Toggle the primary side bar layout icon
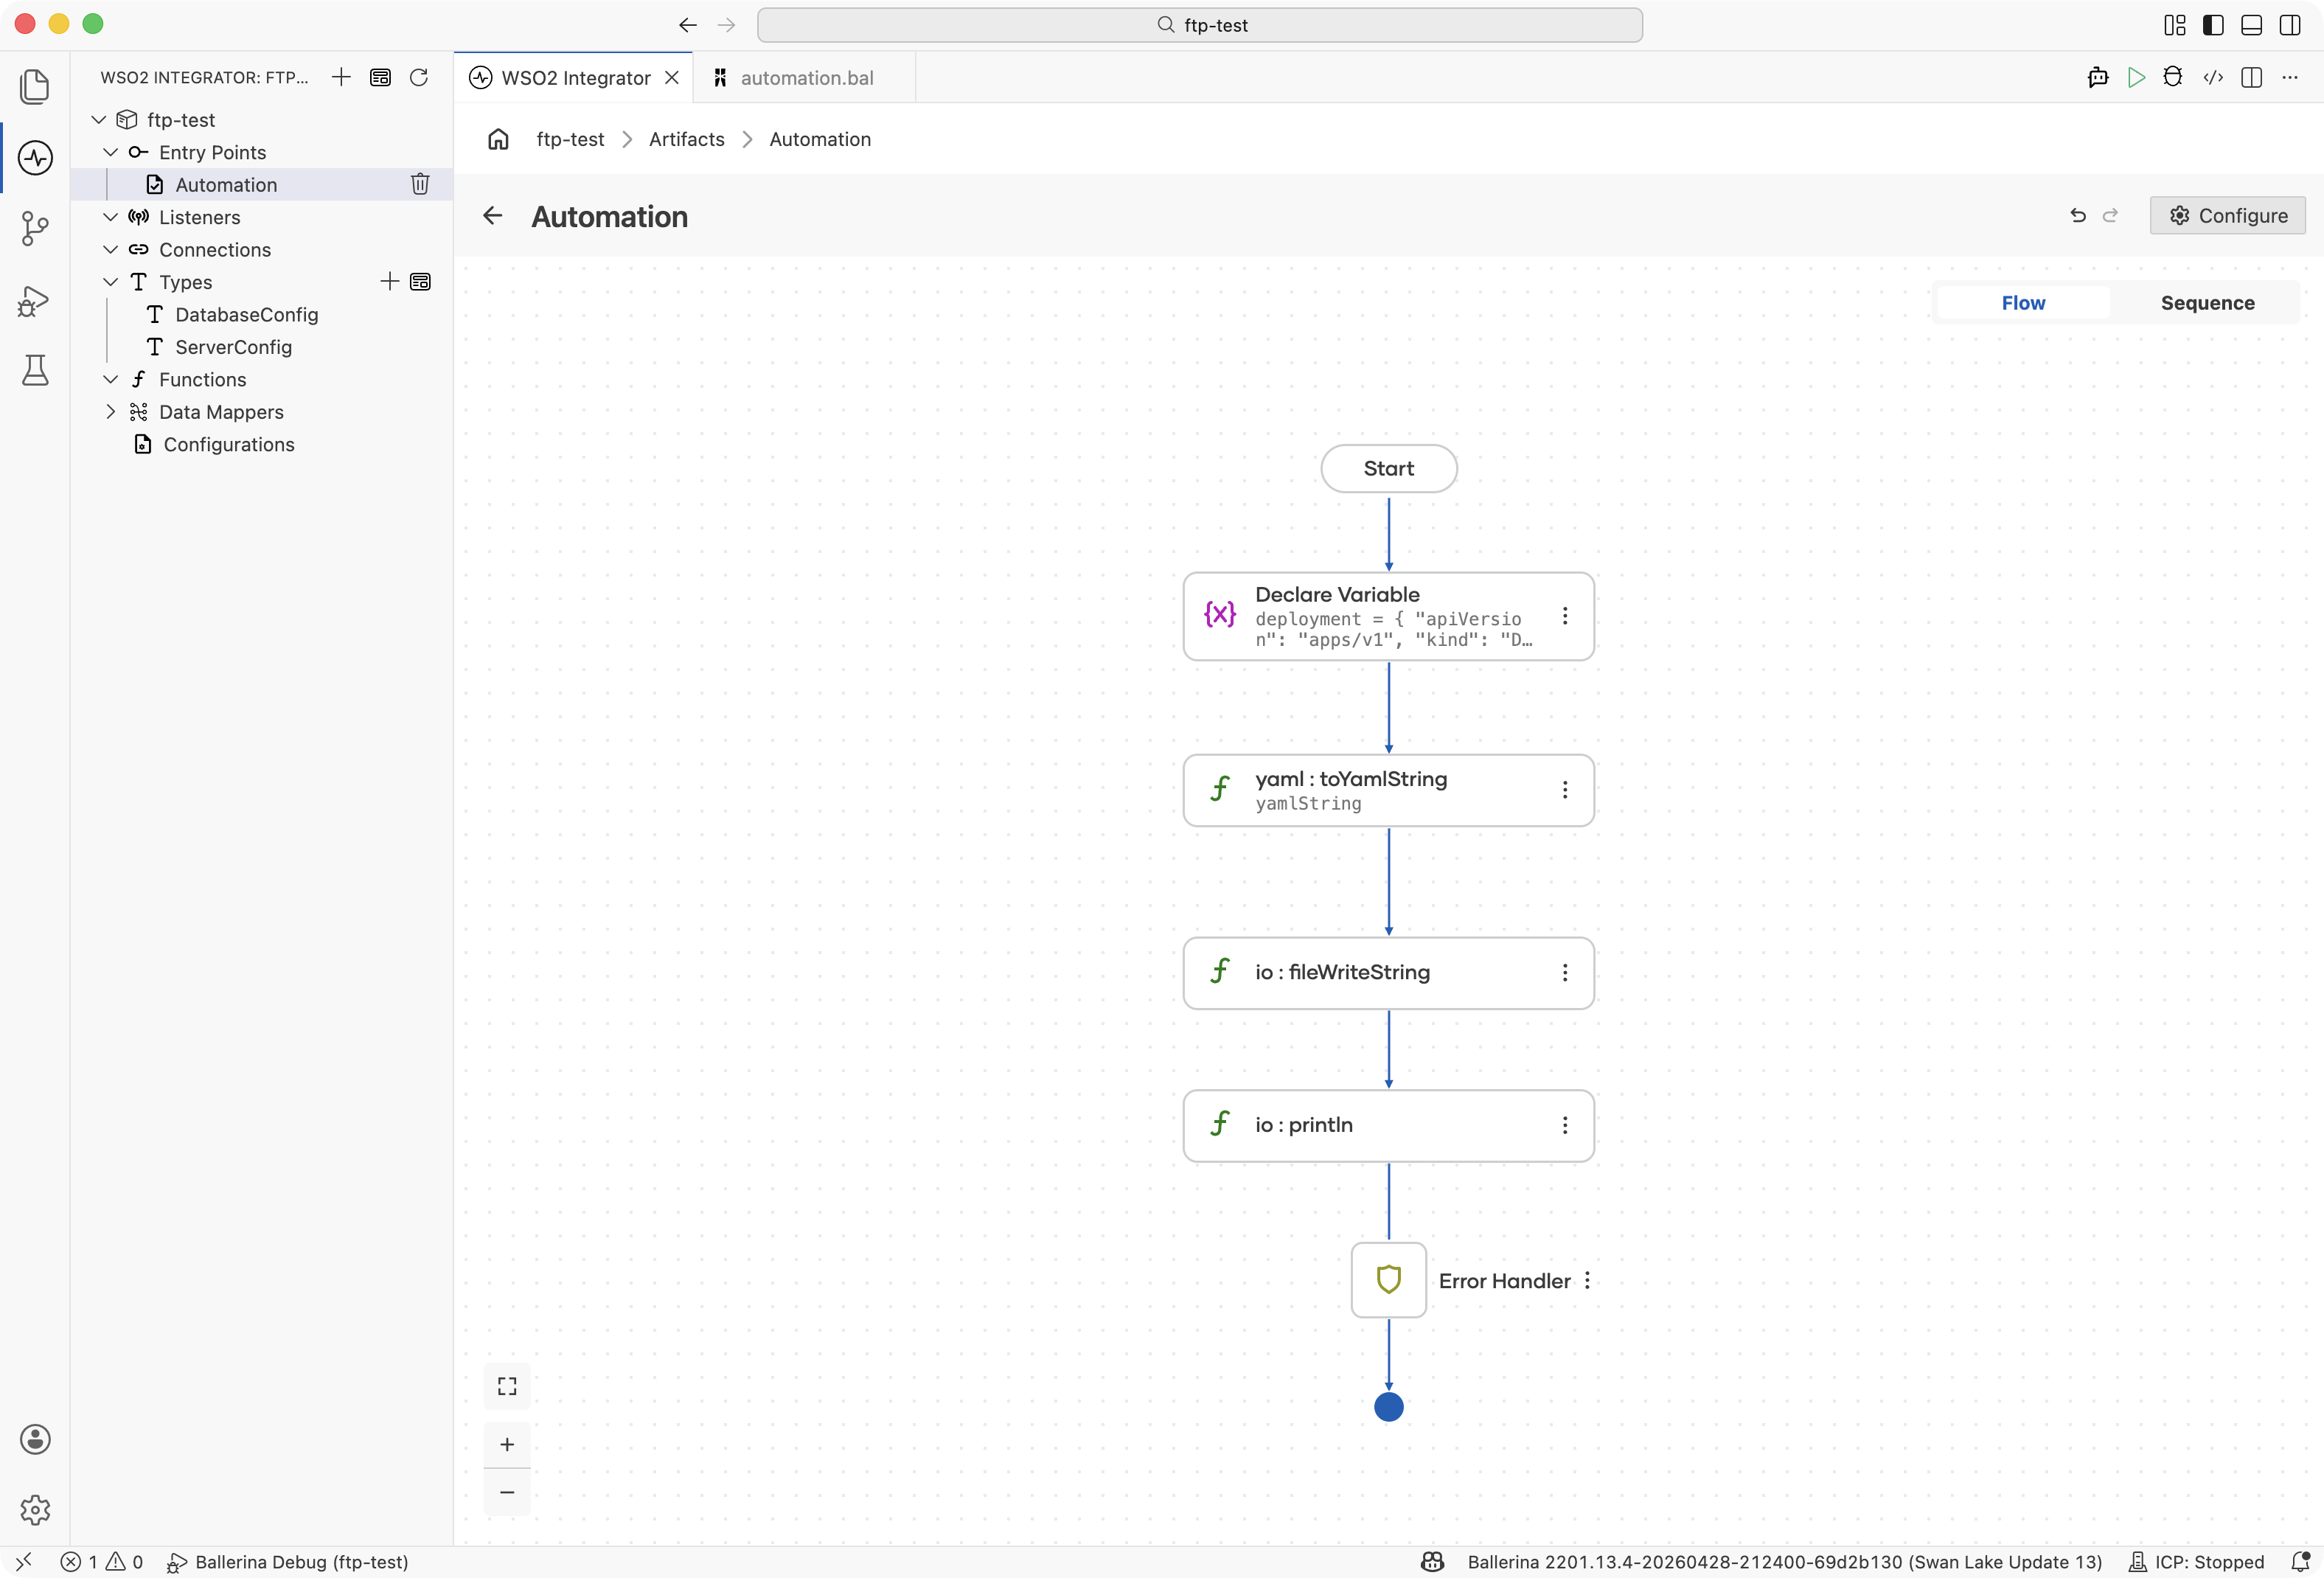2324x1578 pixels. [x=2213, y=25]
